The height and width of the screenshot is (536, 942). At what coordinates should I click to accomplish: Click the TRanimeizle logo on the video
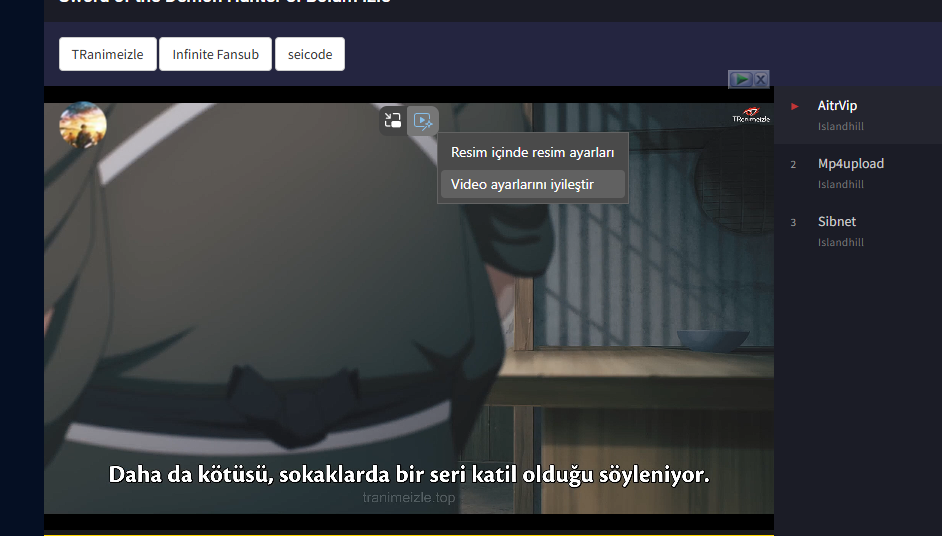pos(751,115)
